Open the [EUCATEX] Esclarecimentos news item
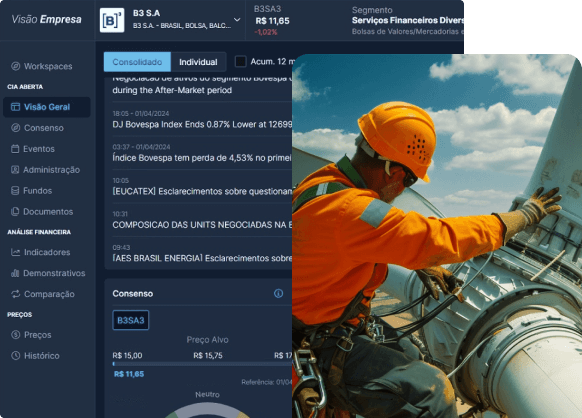The height and width of the screenshot is (418, 582). tap(202, 186)
